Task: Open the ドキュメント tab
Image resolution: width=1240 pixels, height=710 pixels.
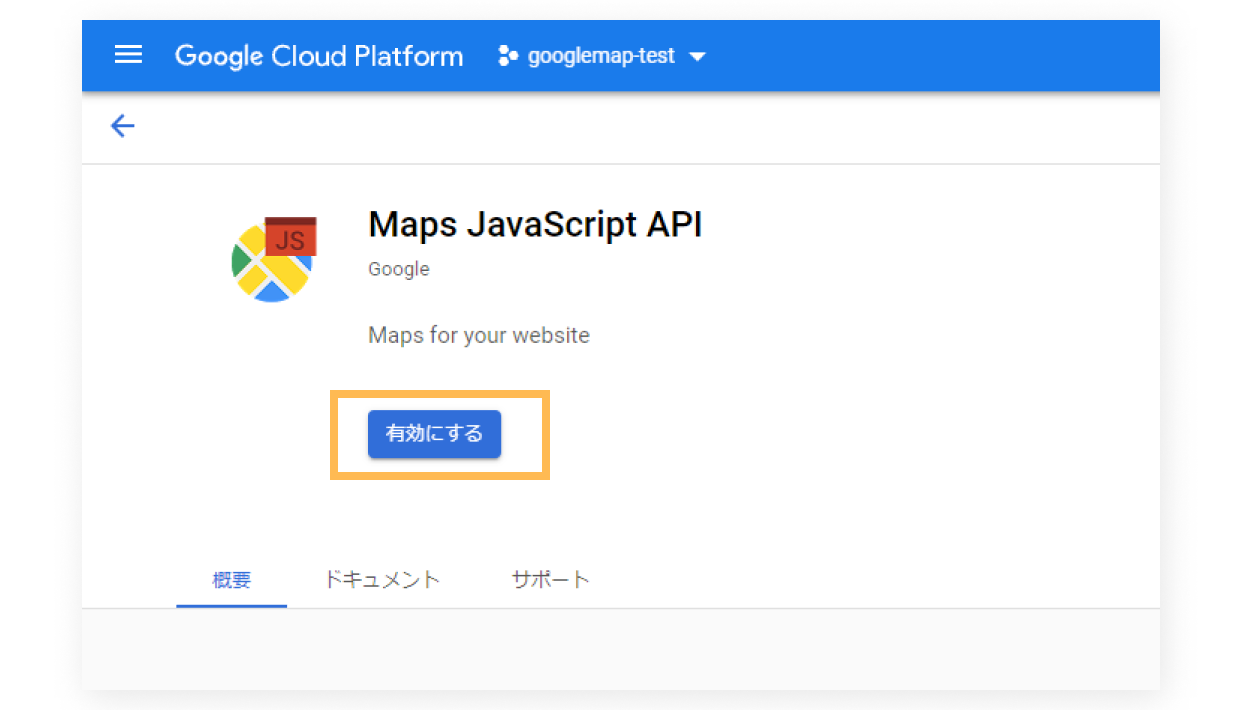Action: 382,580
